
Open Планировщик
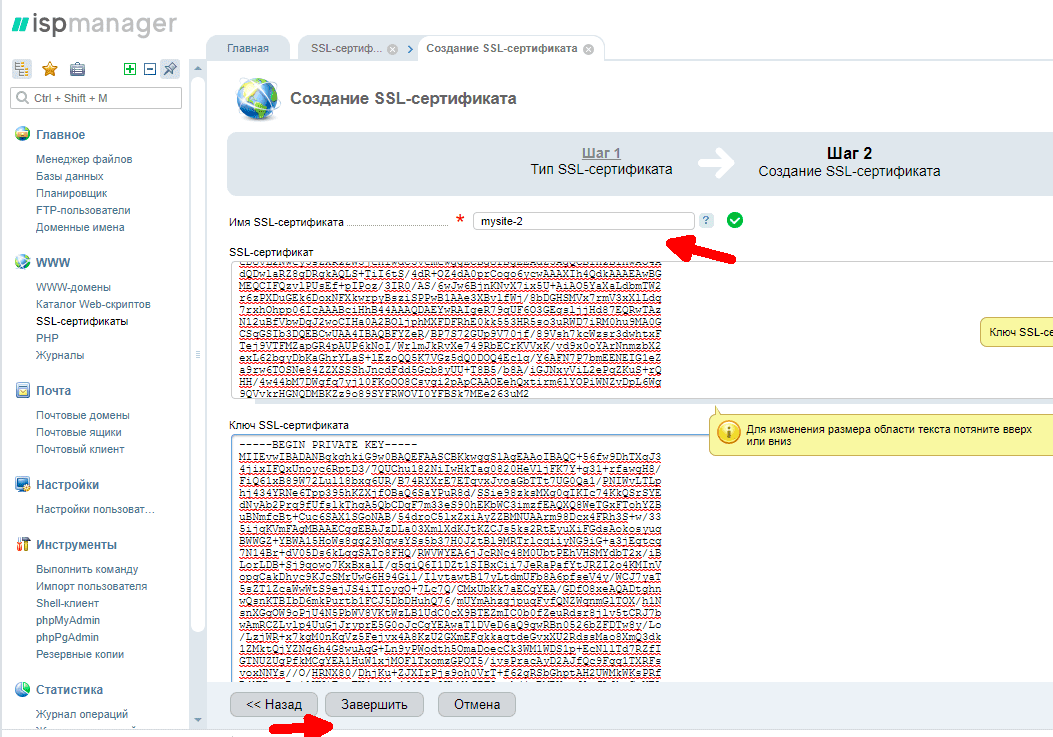point(72,193)
